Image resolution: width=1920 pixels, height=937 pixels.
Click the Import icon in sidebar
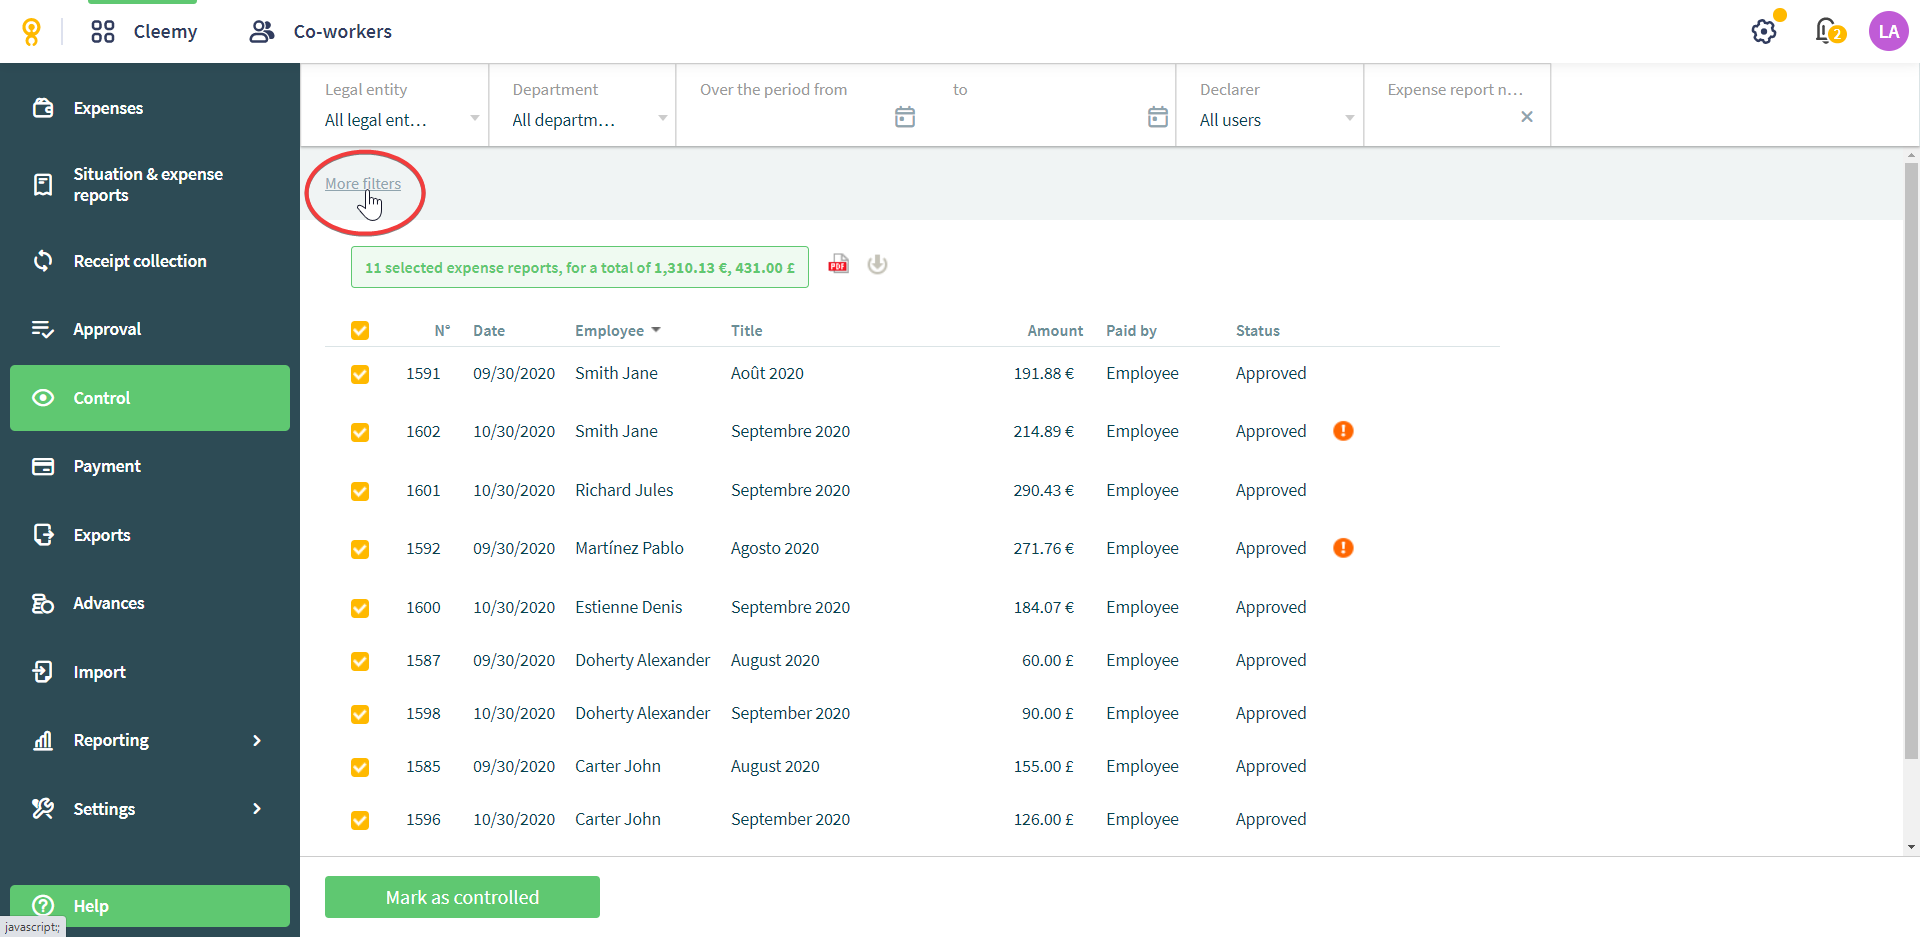pos(43,672)
